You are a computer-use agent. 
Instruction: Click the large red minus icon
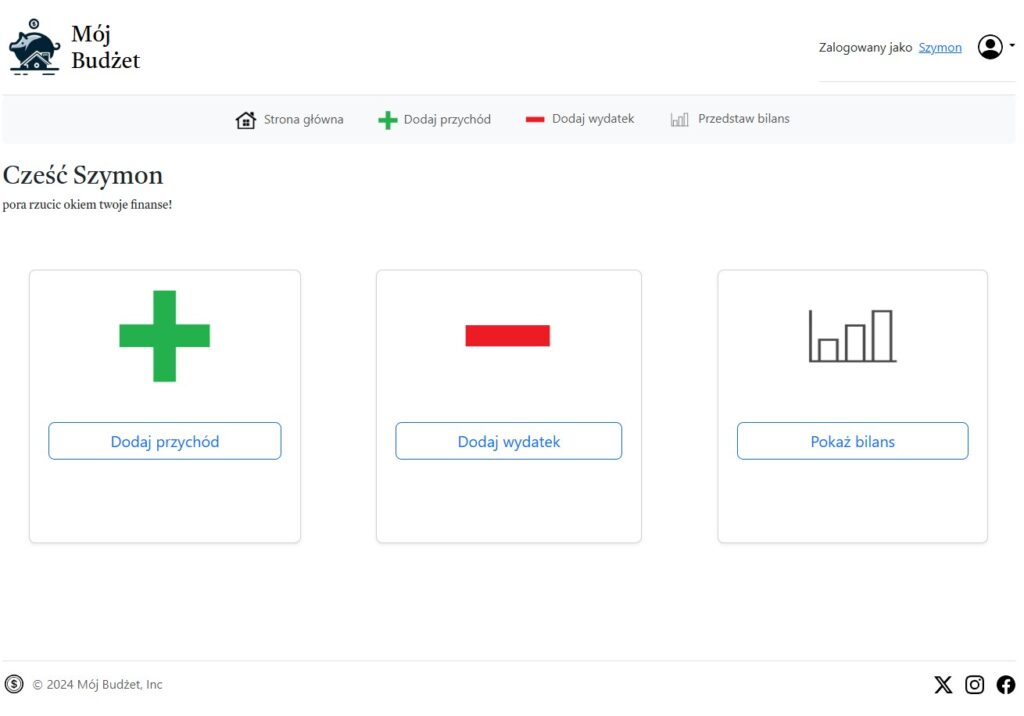tap(508, 336)
